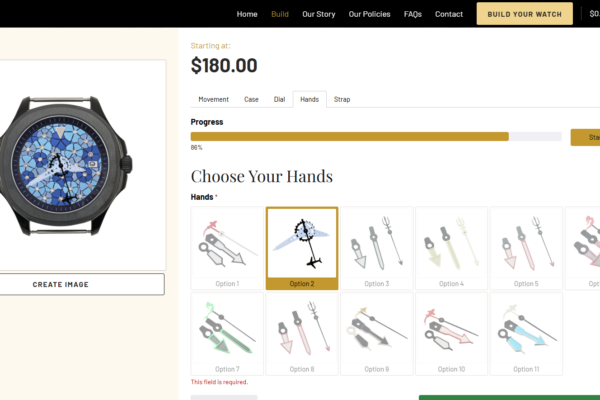The image size is (600, 400).
Task: Select hands Option 1 with red tip
Action: click(227, 248)
